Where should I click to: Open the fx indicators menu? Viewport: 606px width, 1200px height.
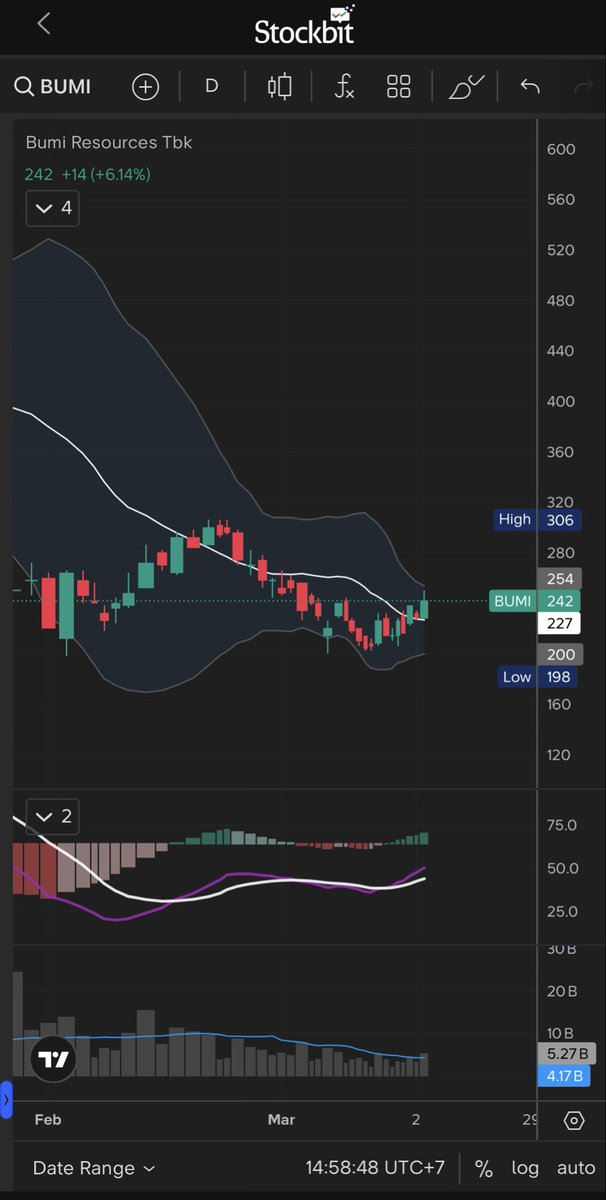pos(343,87)
